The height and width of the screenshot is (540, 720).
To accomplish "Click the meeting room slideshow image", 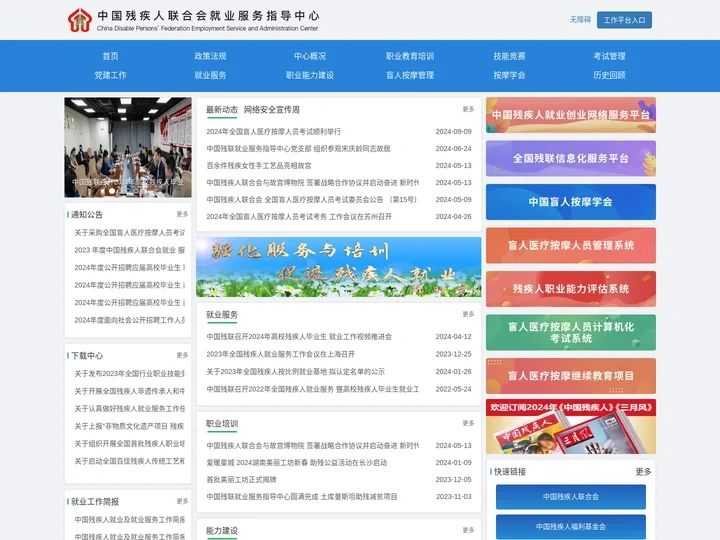I will 128,147.
